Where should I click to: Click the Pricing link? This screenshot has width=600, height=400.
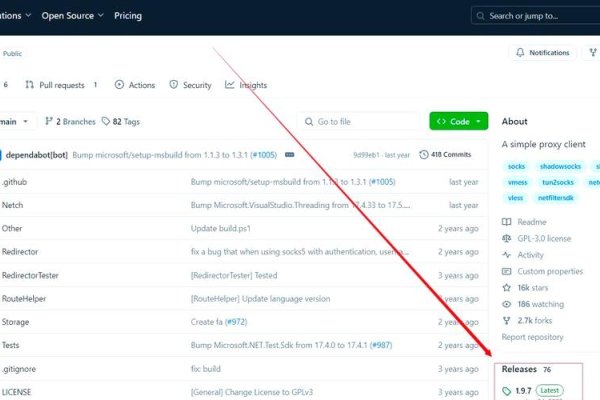pos(128,16)
